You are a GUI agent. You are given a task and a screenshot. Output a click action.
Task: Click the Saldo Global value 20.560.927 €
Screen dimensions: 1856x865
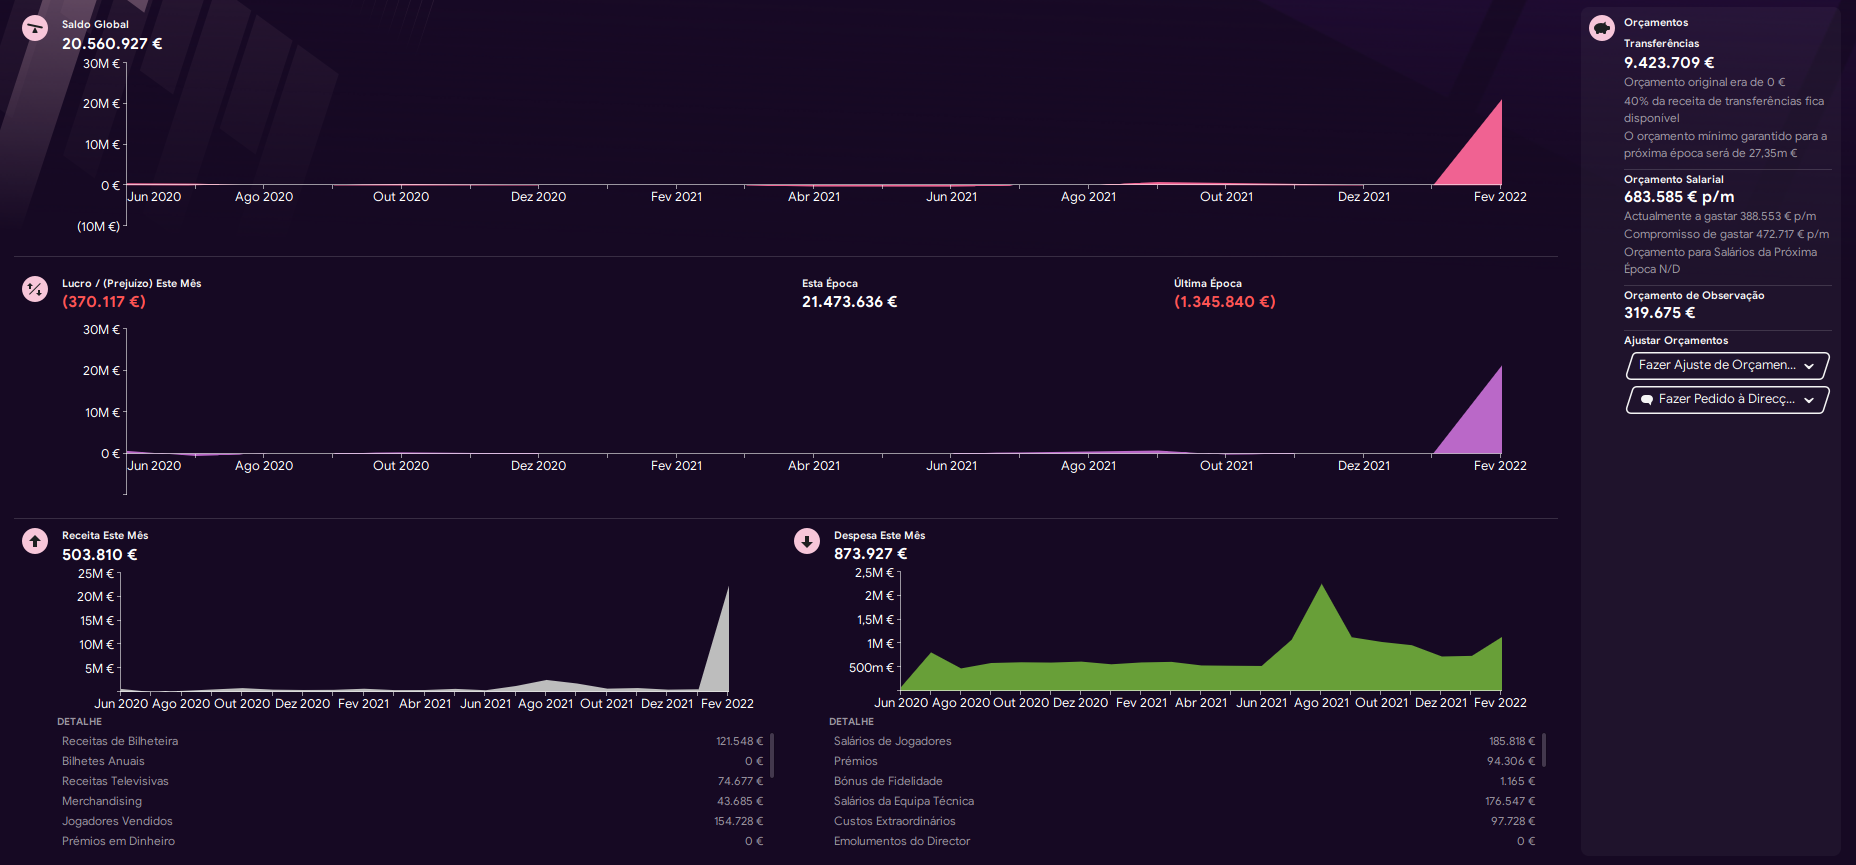click(112, 44)
